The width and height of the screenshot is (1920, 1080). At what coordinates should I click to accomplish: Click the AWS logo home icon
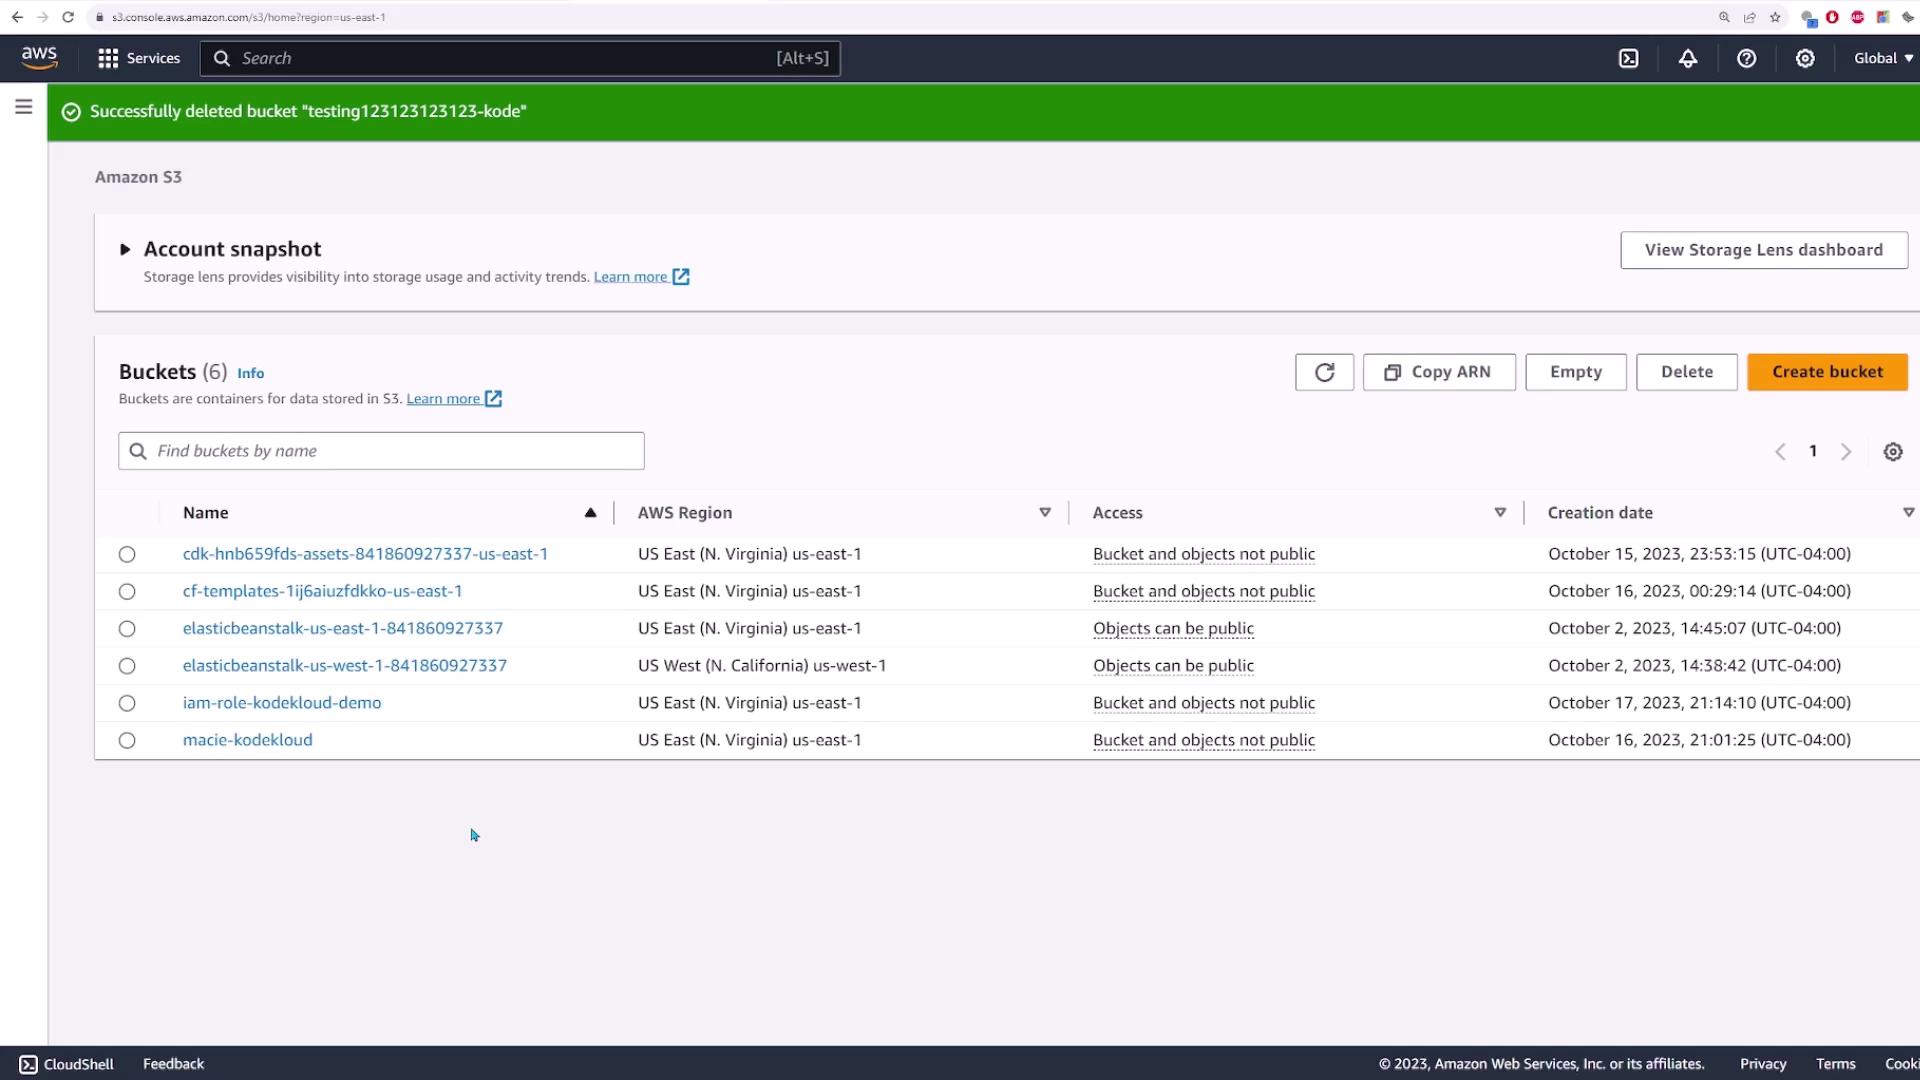pyautogui.click(x=39, y=58)
